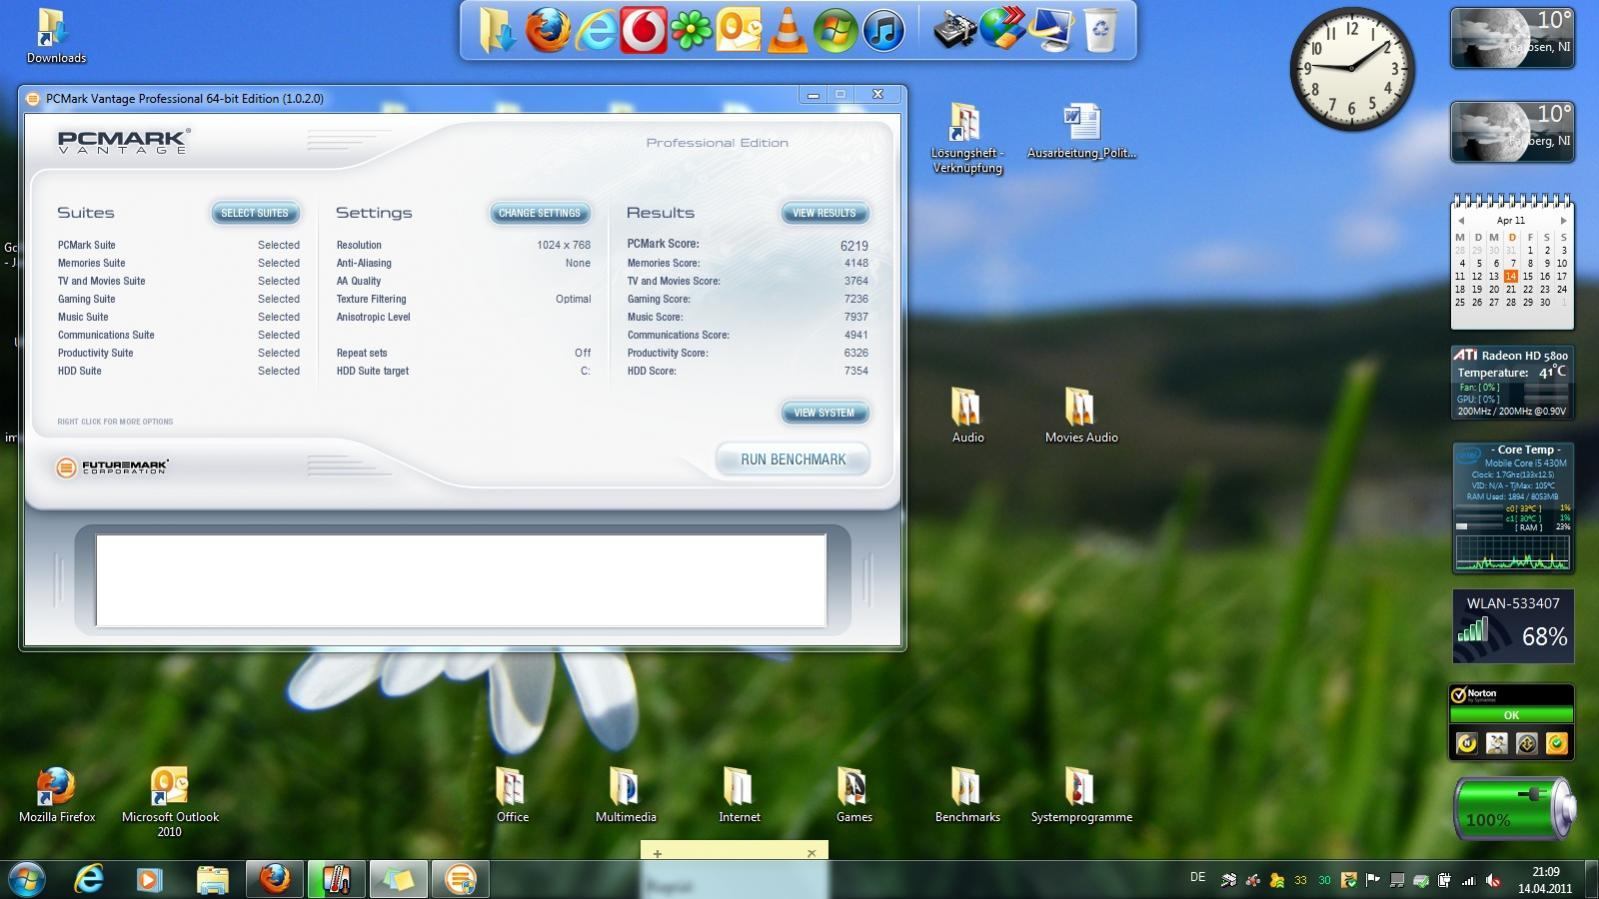Switch to Firefox on the taskbar

274,879
